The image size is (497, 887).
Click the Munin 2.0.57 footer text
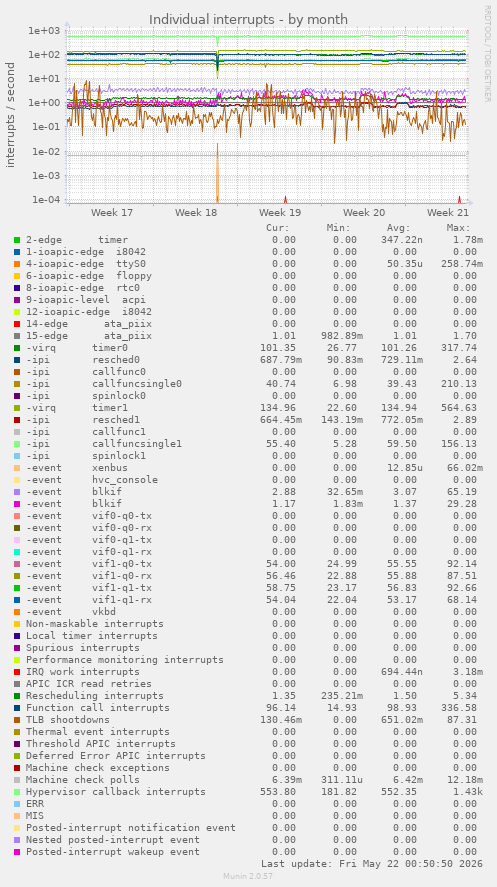pos(248,876)
